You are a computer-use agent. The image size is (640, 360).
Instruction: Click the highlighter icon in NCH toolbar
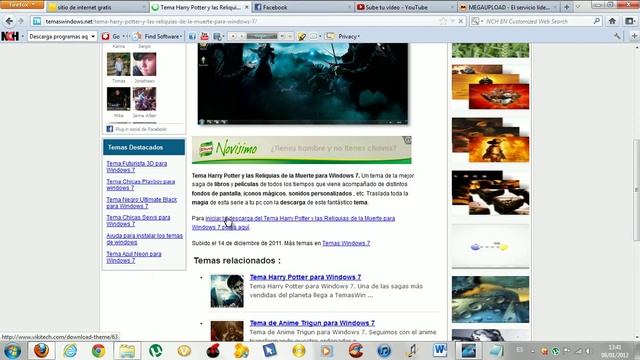pyautogui.click(x=301, y=36)
